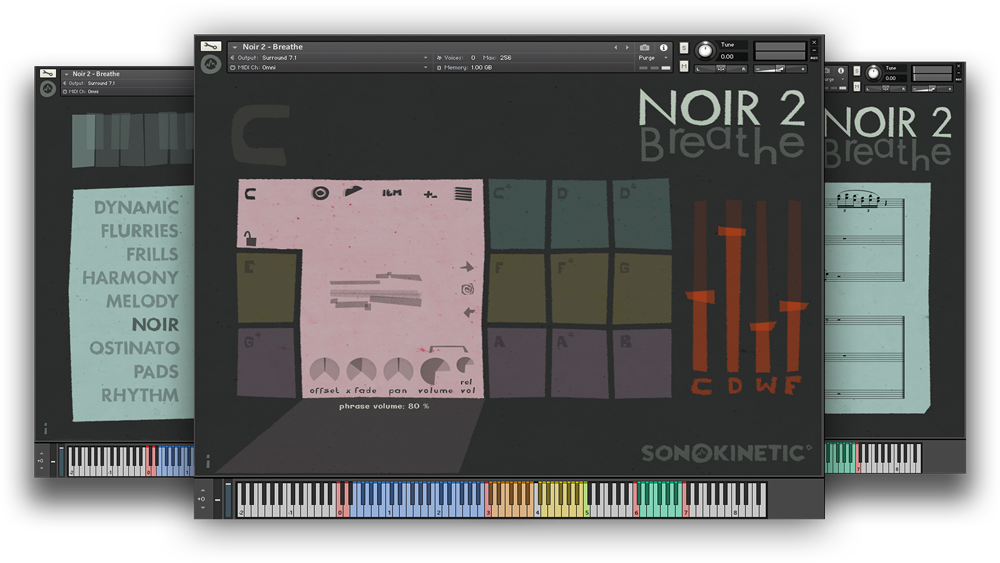The image size is (1000, 563).
Task: Click the instrument waveform icon in front window
Action: point(210,64)
